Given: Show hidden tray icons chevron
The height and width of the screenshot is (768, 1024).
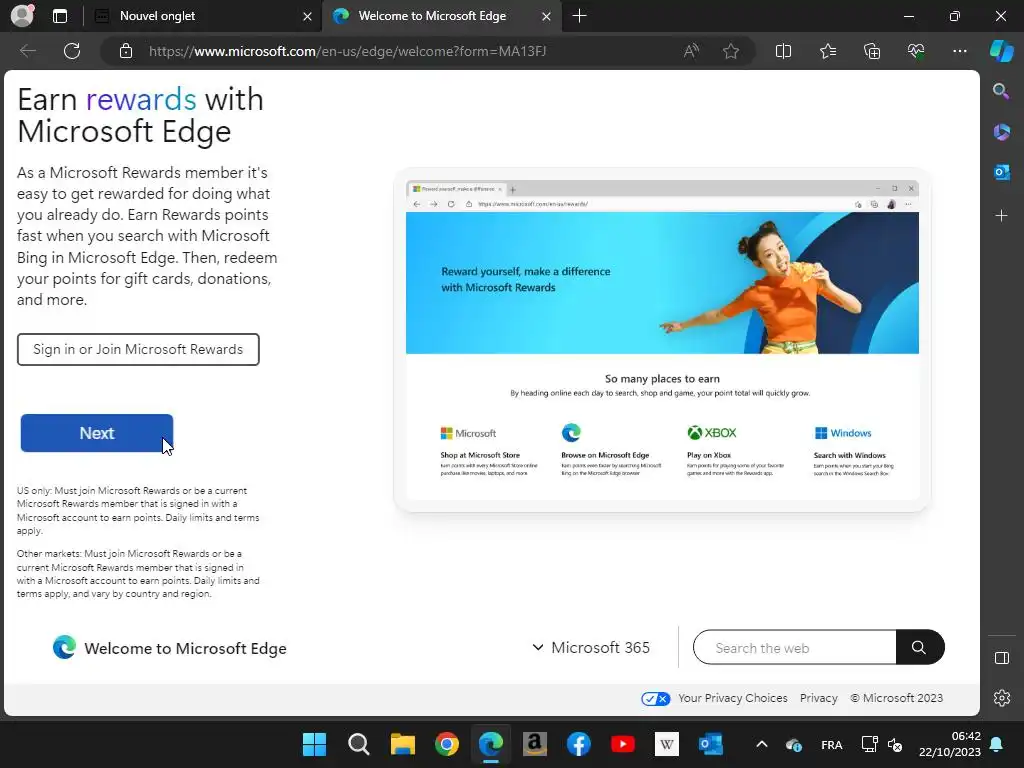Looking at the screenshot, I should tap(761, 744).
